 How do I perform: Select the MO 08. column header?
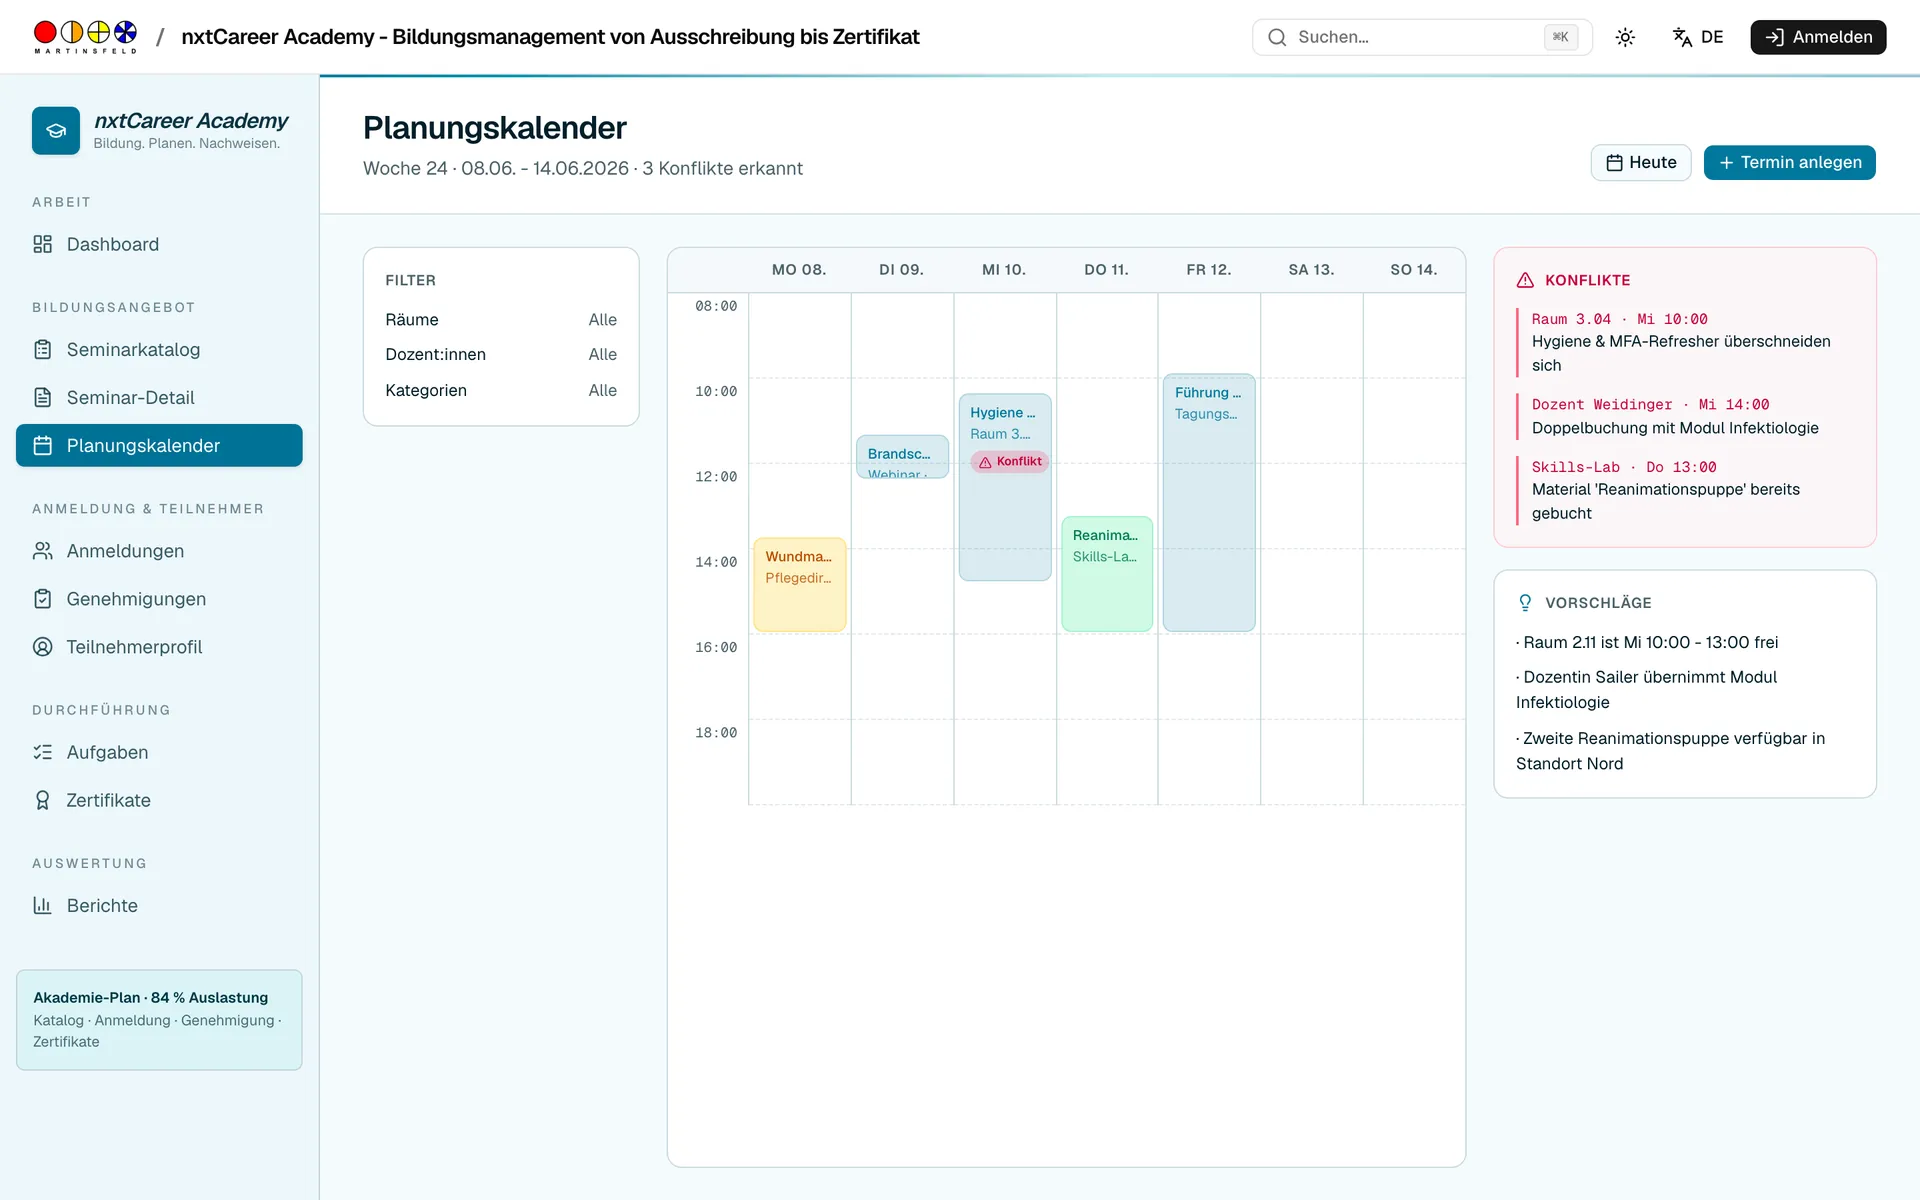coord(799,270)
